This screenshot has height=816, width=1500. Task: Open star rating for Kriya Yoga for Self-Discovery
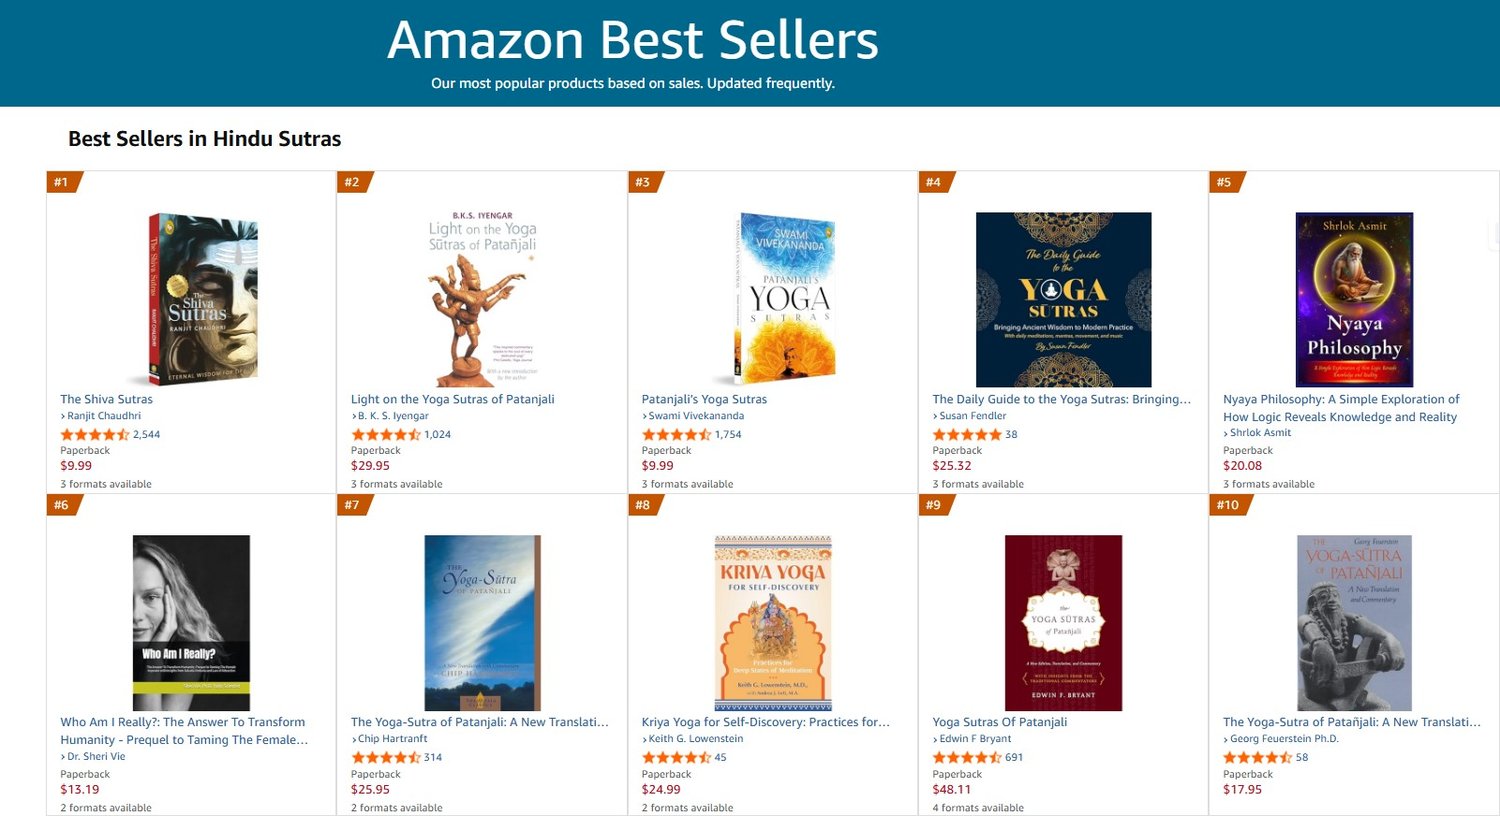676,757
